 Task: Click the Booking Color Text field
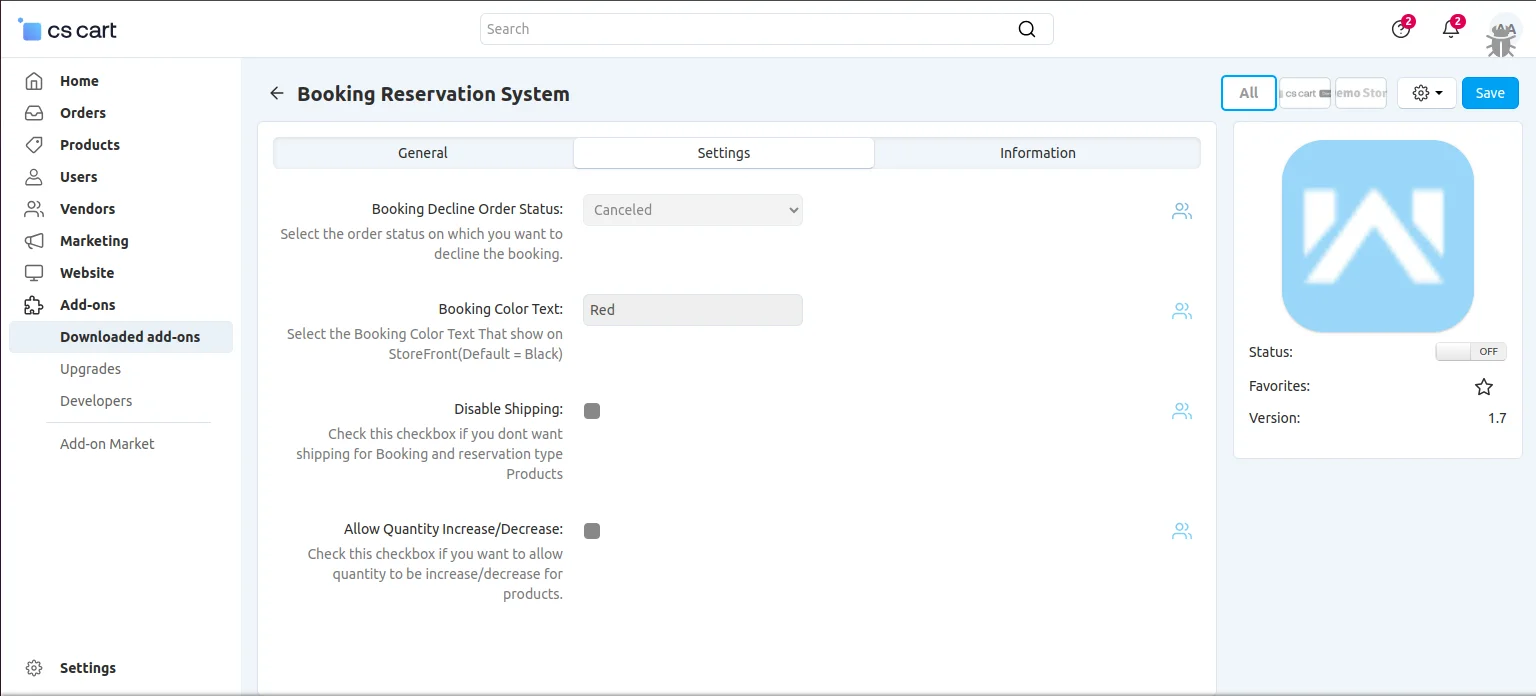click(692, 310)
